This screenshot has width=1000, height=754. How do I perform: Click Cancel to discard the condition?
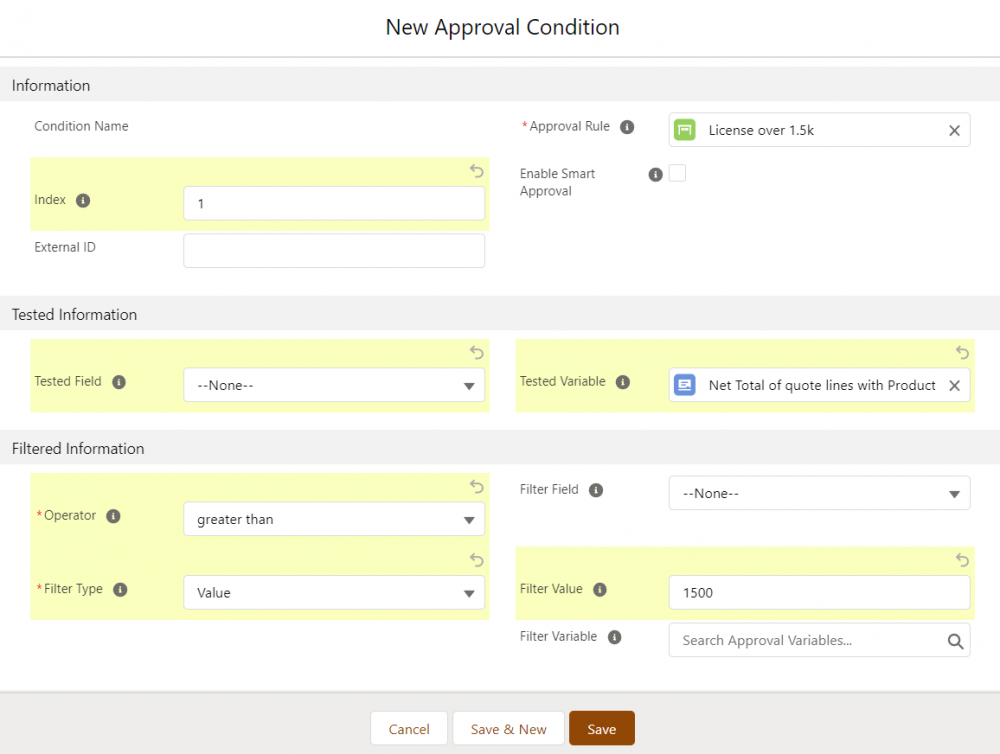tap(409, 728)
